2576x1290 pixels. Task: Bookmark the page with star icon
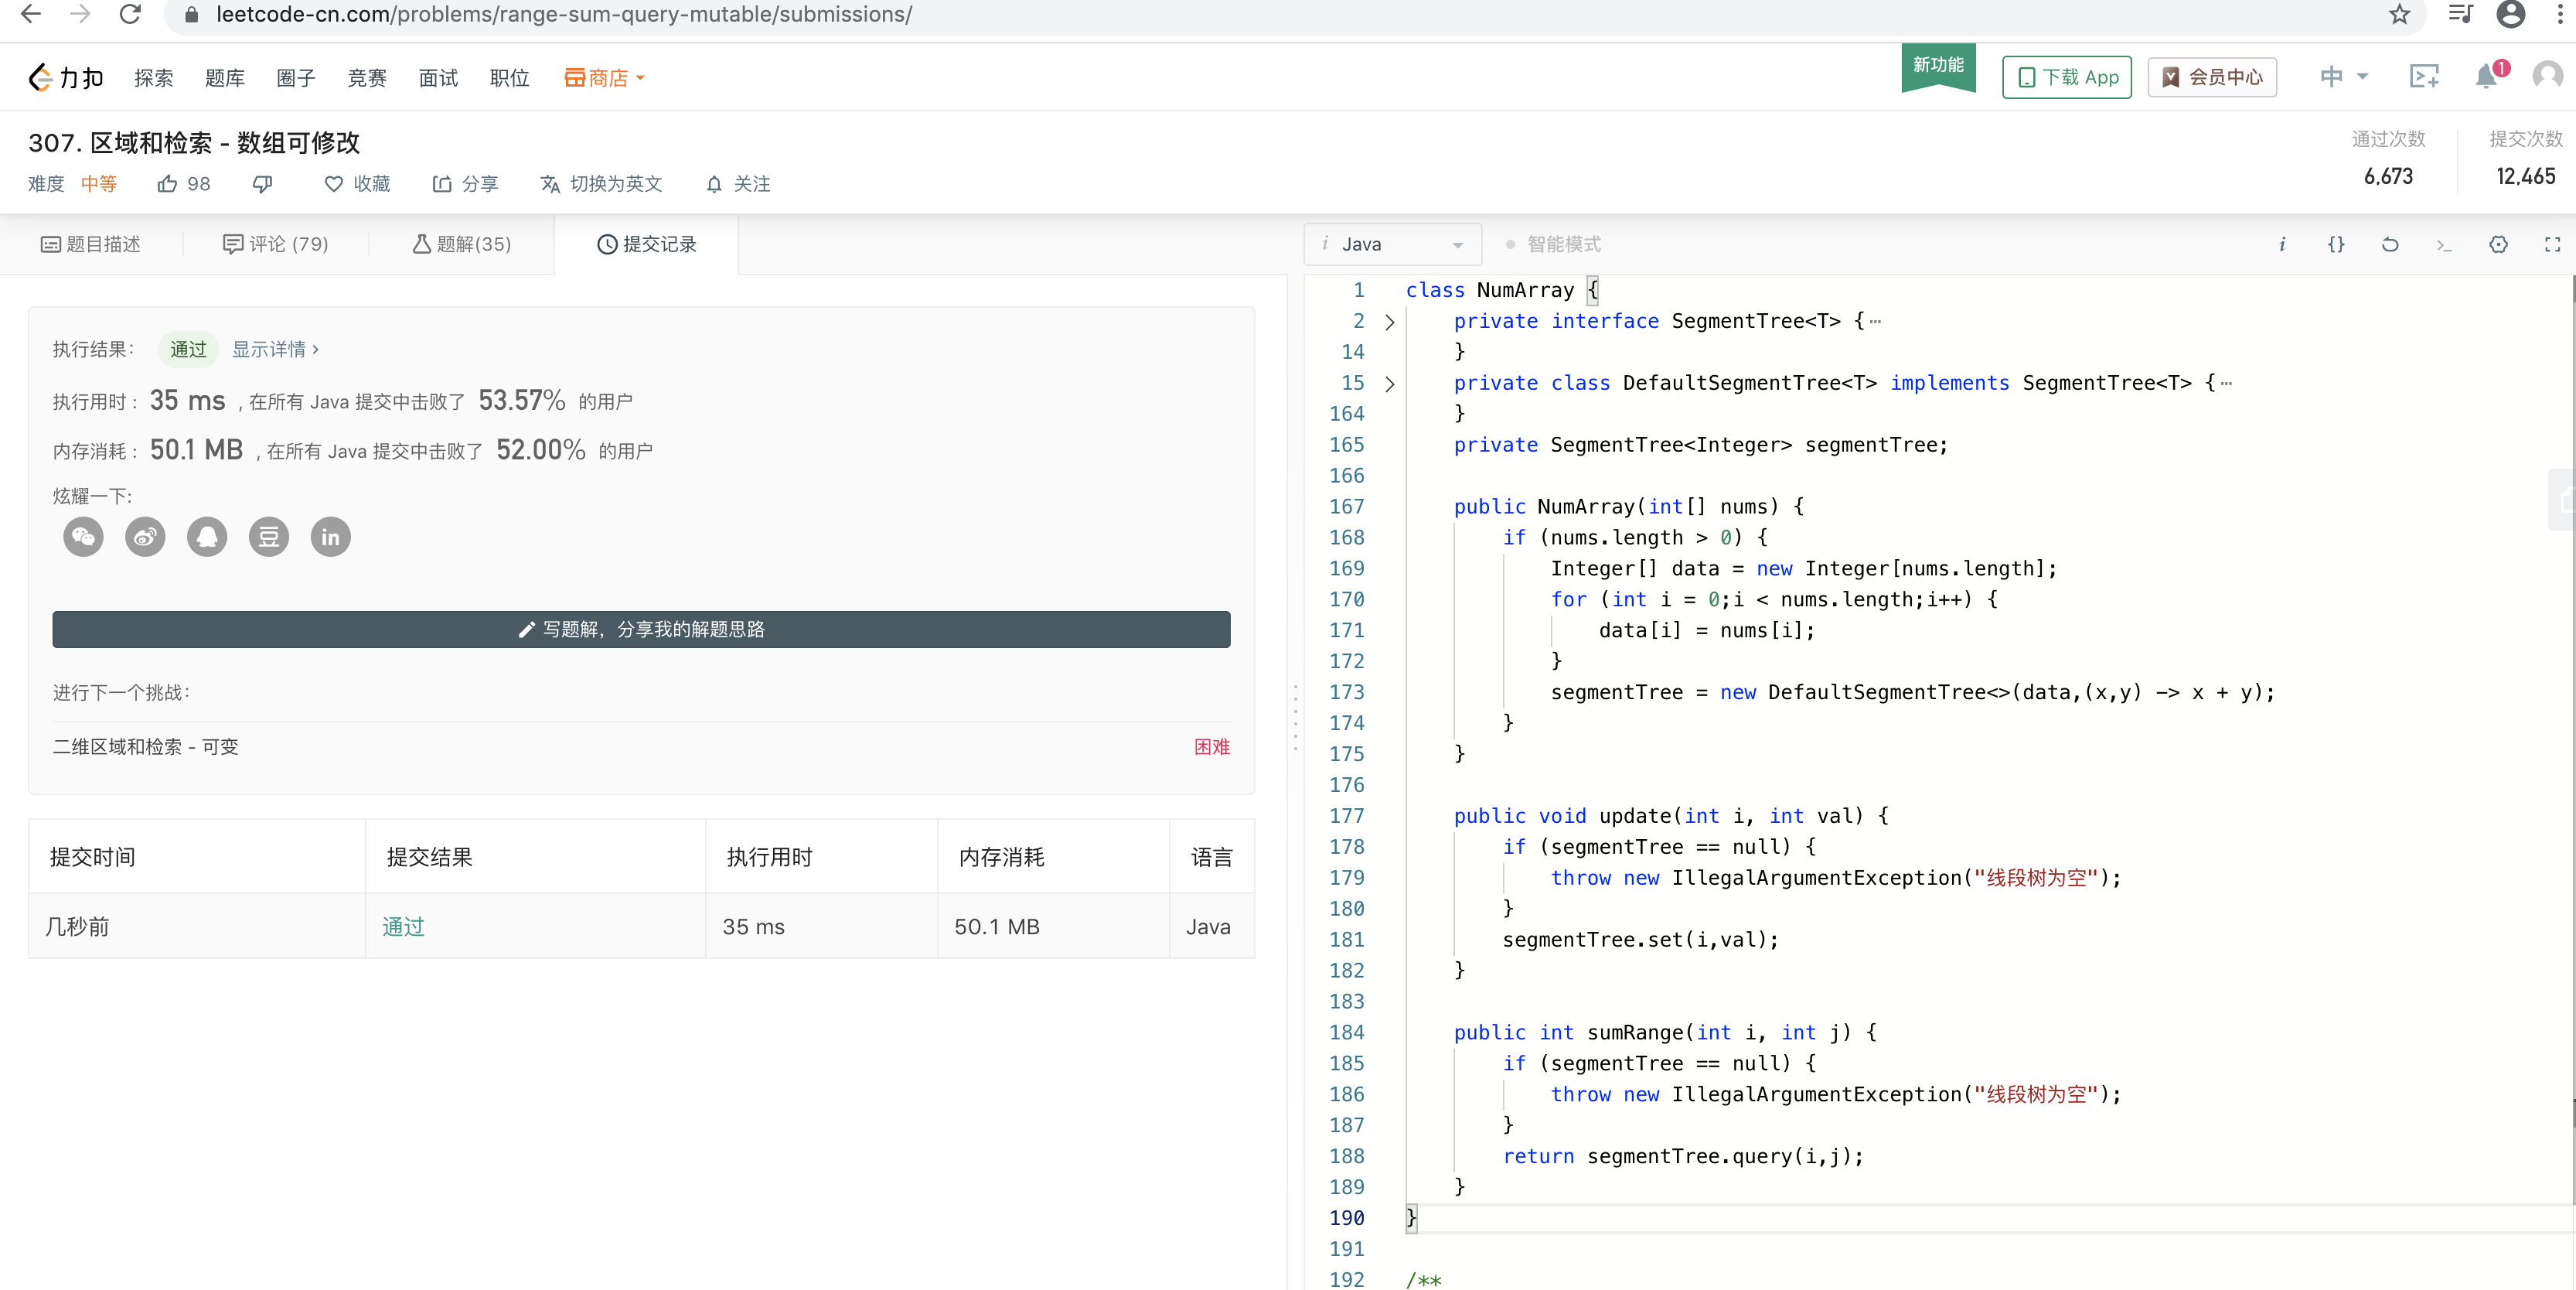(x=2399, y=14)
